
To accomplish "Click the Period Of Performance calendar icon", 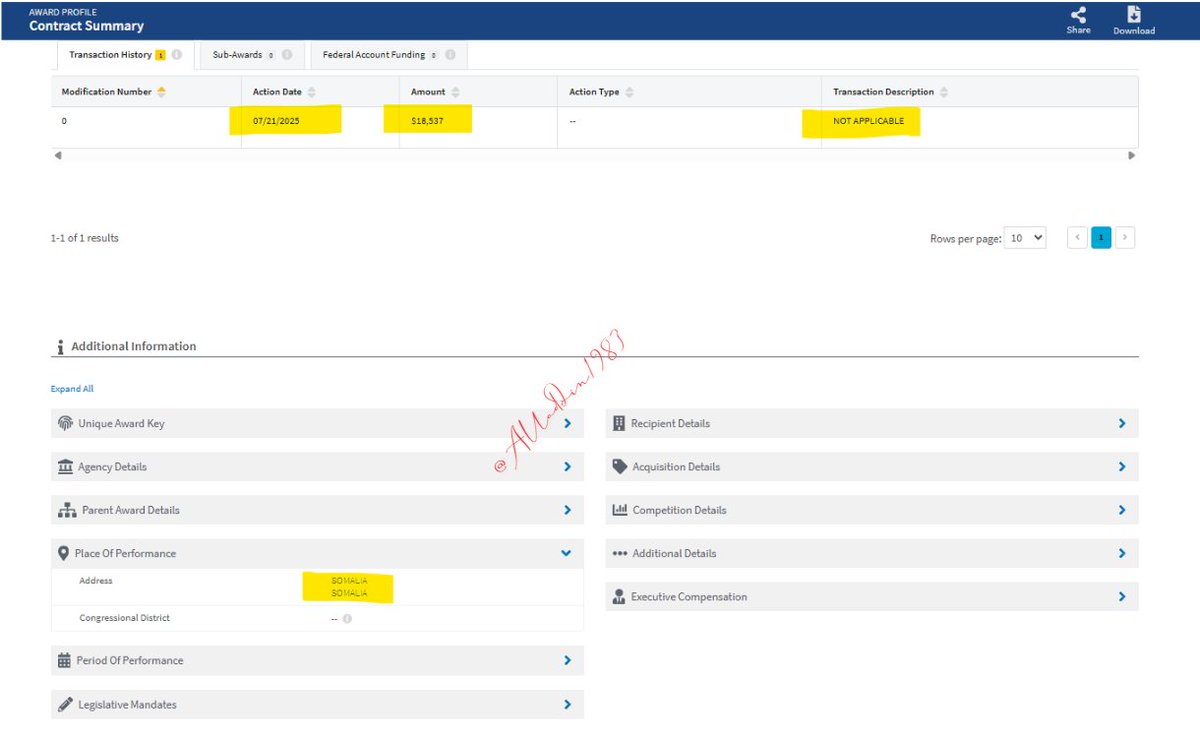I will [x=65, y=660].
